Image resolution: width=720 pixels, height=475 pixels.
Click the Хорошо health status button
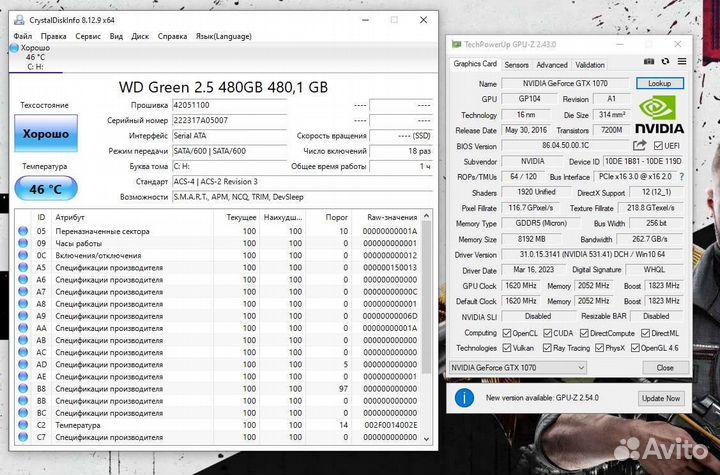(46, 134)
